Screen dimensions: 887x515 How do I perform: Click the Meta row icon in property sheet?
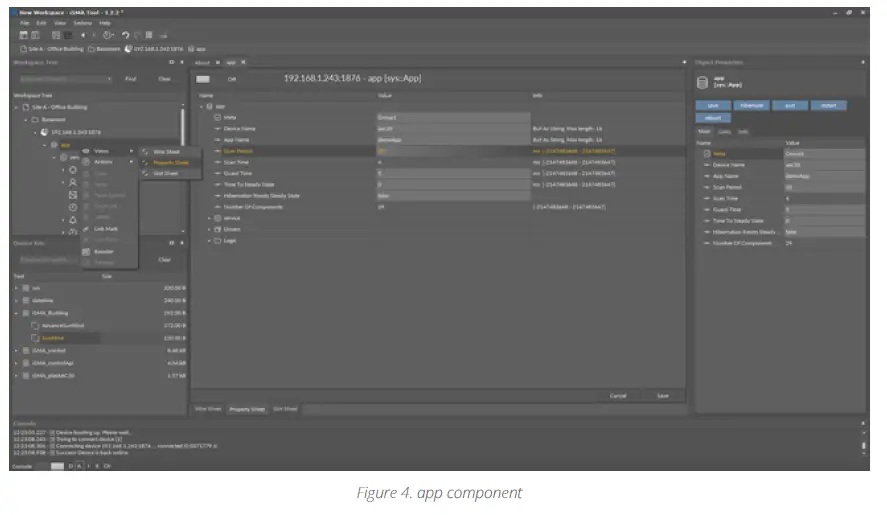point(217,117)
